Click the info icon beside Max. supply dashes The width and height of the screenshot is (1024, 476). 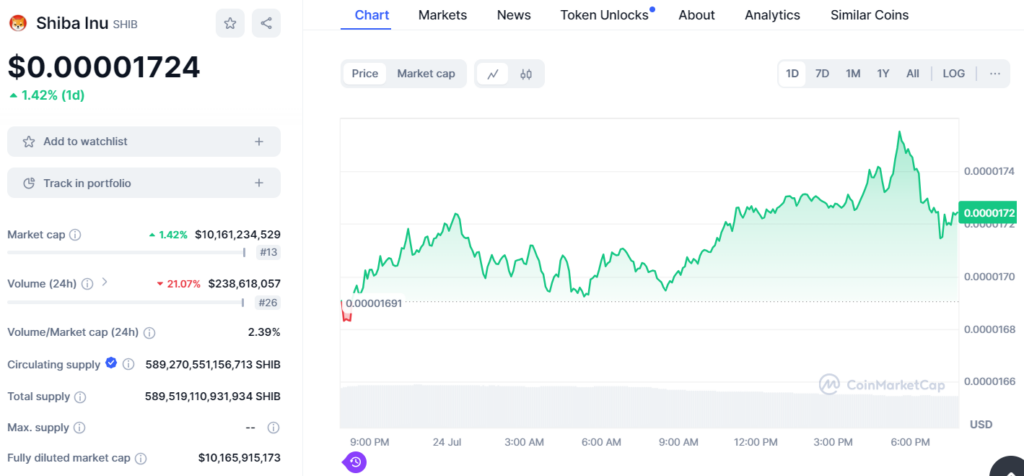(274, 428)
